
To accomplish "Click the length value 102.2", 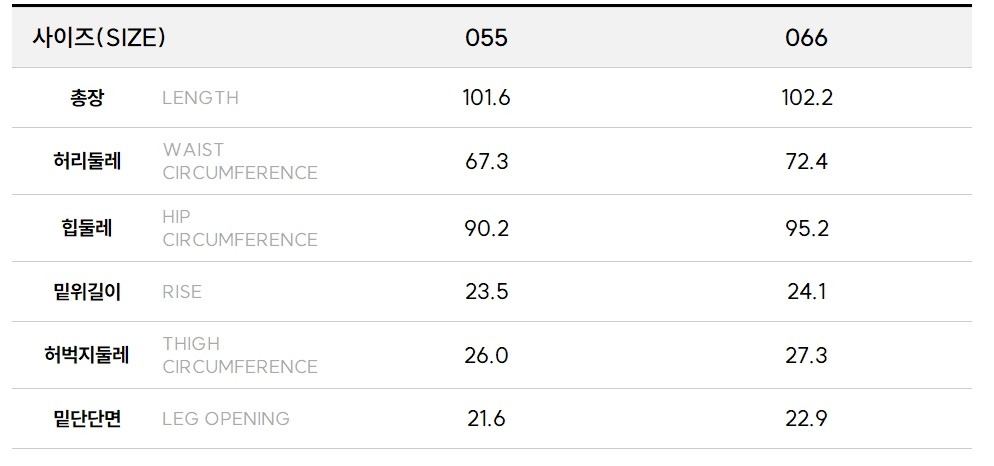I will coord(807,97).
